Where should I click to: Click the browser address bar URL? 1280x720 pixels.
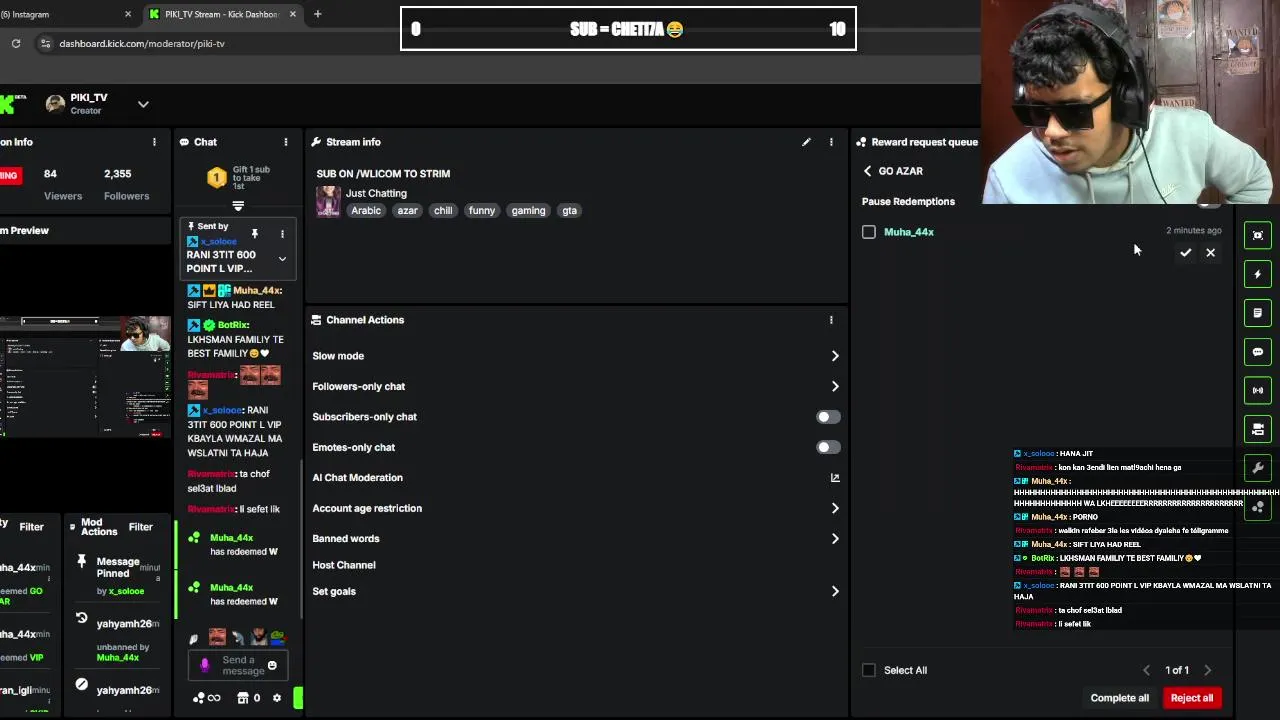(142, 43)
